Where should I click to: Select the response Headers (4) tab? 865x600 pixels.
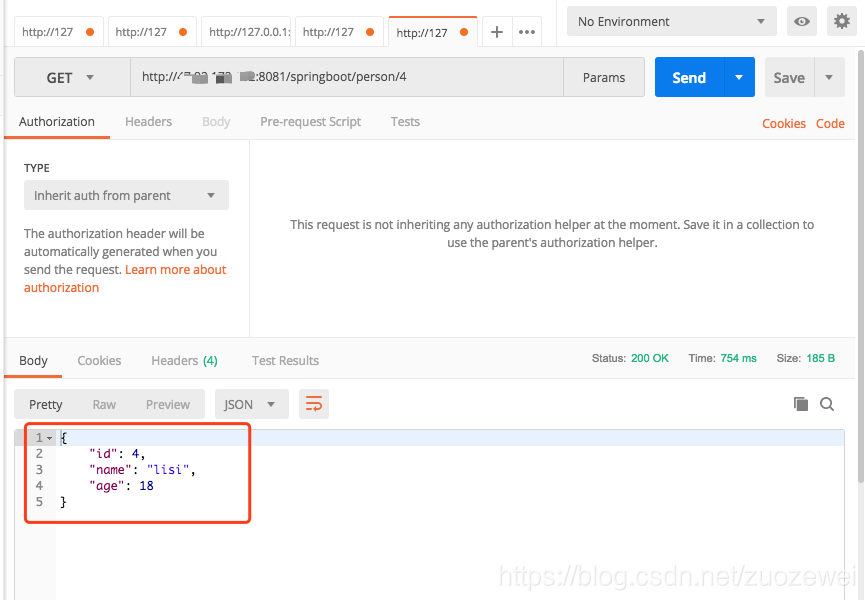[184, 360]
